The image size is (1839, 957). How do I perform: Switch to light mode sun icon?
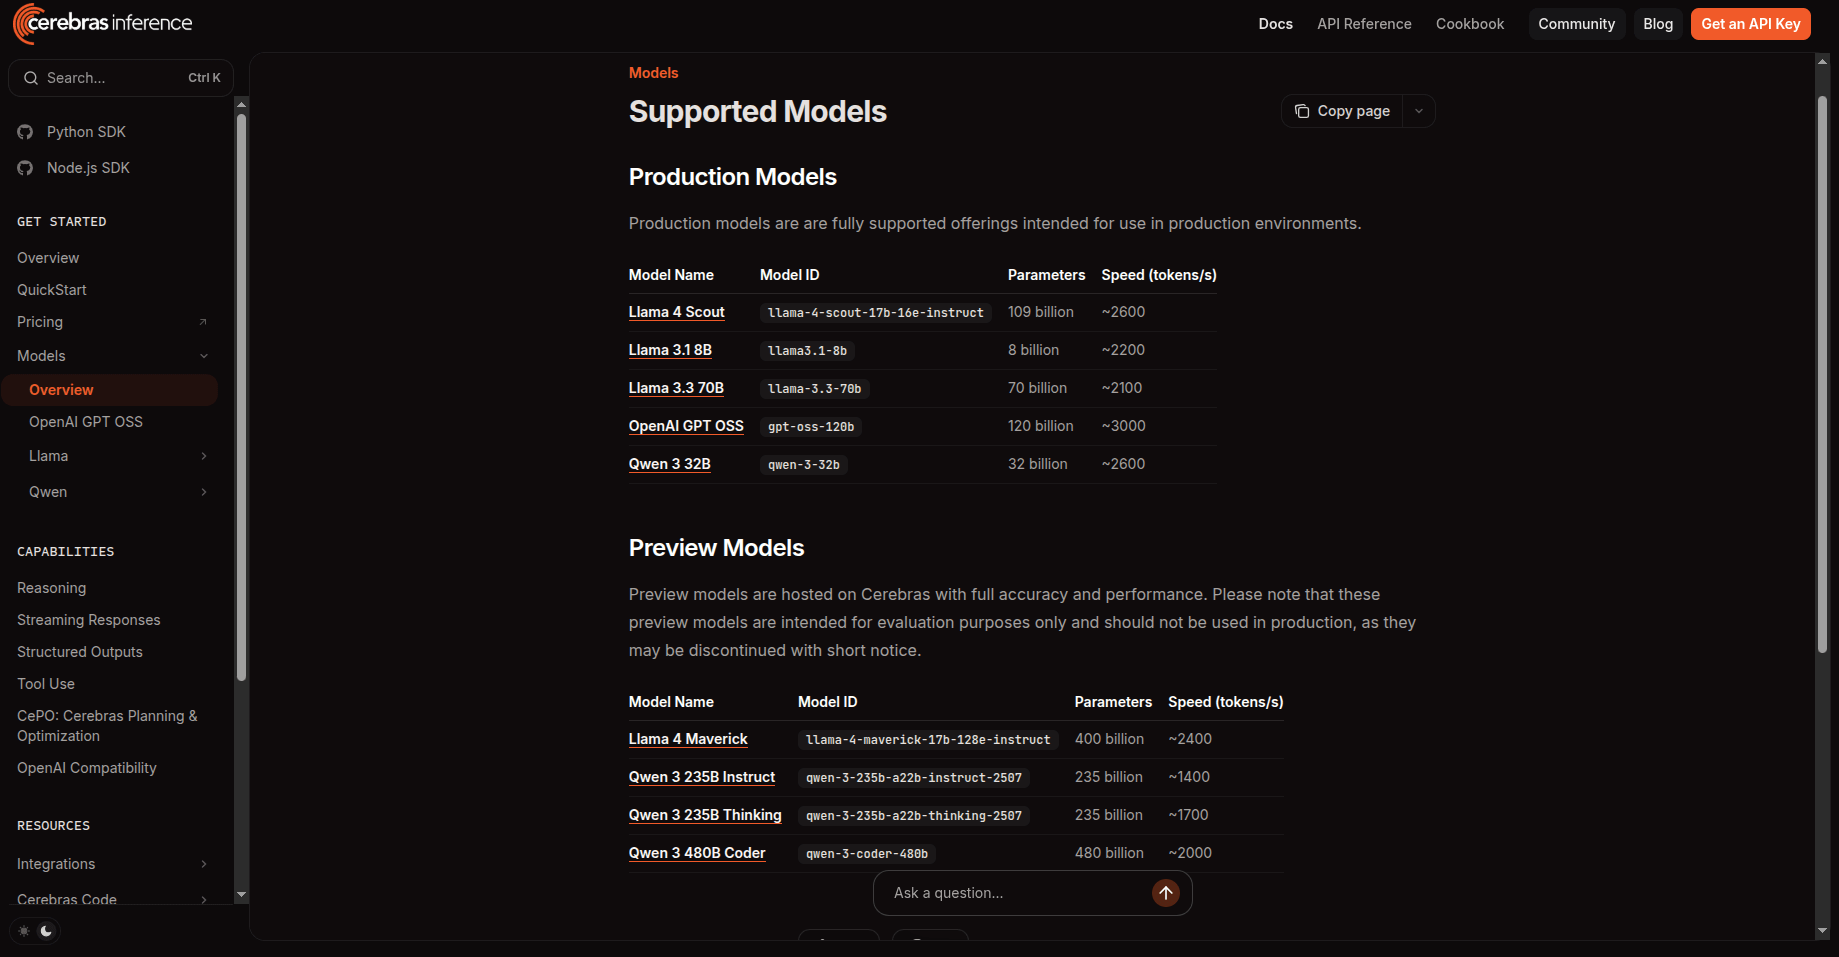tap(25, 931)
